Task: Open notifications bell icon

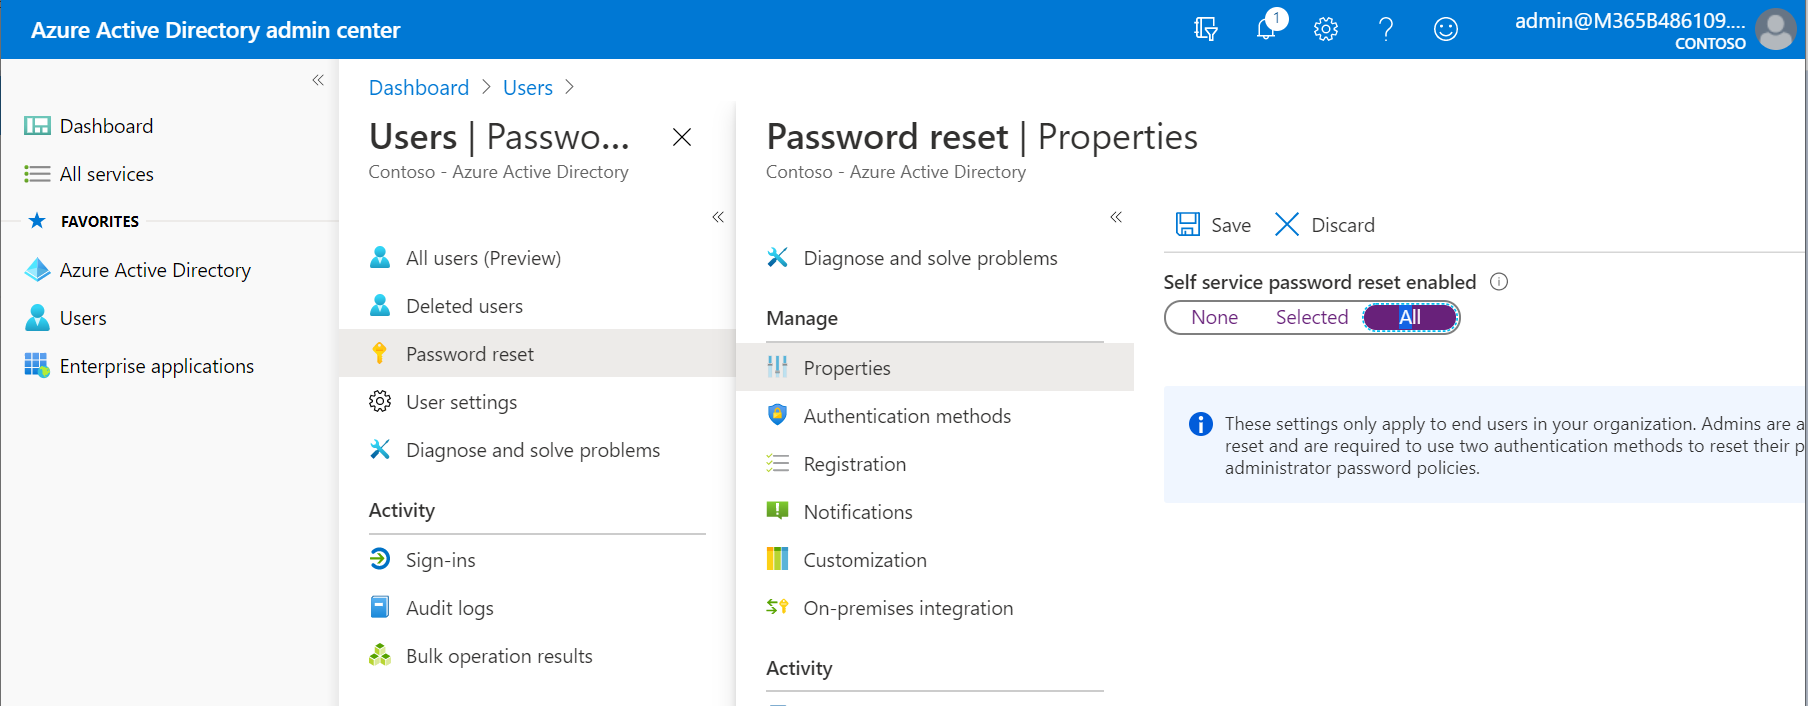Action: (1266, 29)
